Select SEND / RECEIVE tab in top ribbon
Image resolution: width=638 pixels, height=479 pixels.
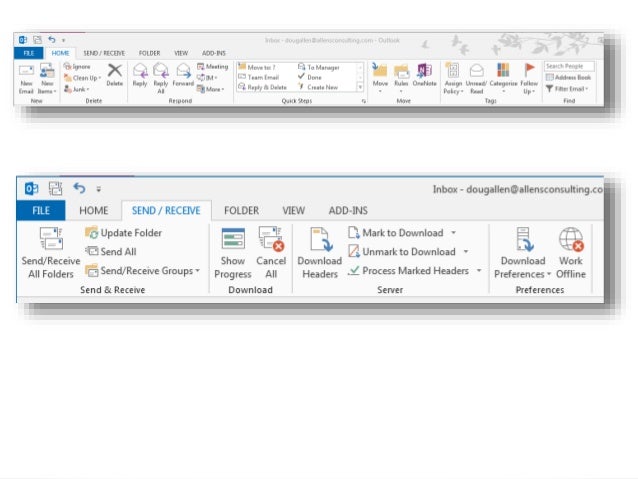[104, 53]
